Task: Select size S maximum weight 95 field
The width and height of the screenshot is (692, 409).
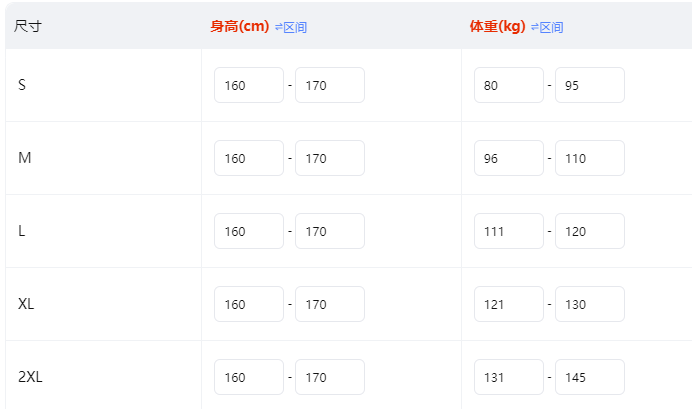Action: 589,85
